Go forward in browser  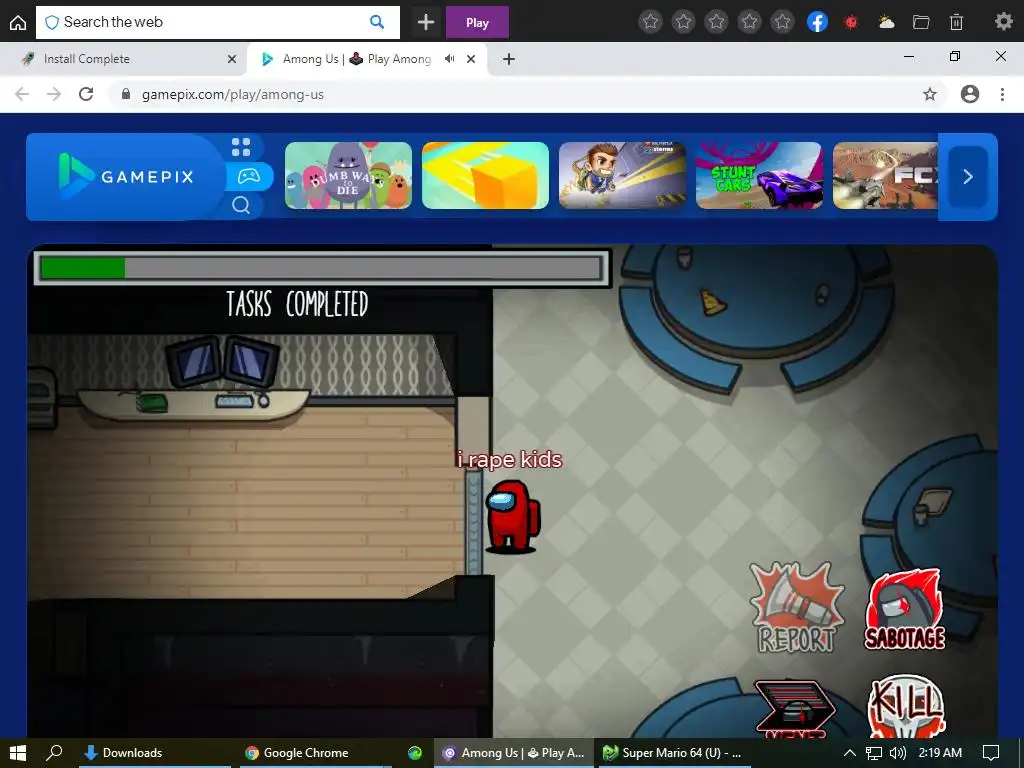click(54, 94)
